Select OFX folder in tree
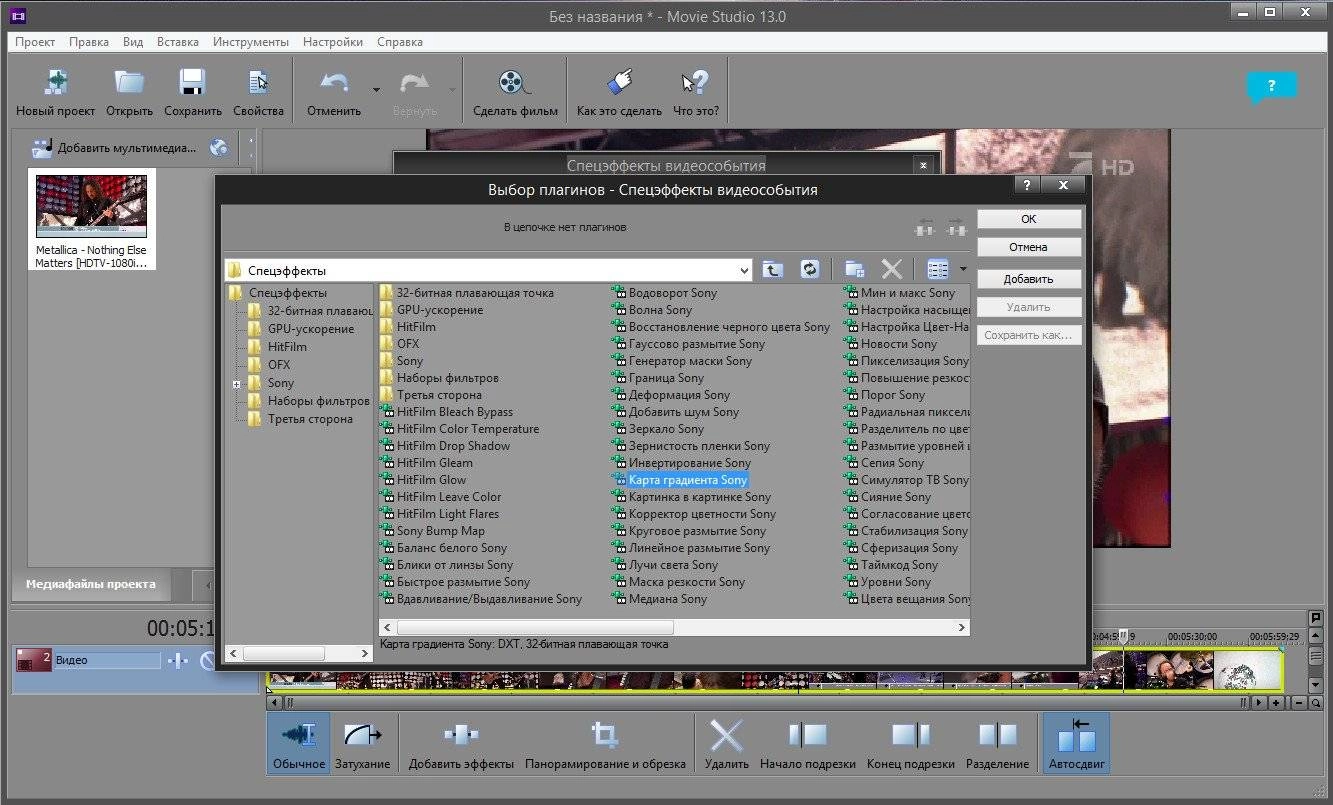This screenshot has width=1333, height=805. click(279, 365)
